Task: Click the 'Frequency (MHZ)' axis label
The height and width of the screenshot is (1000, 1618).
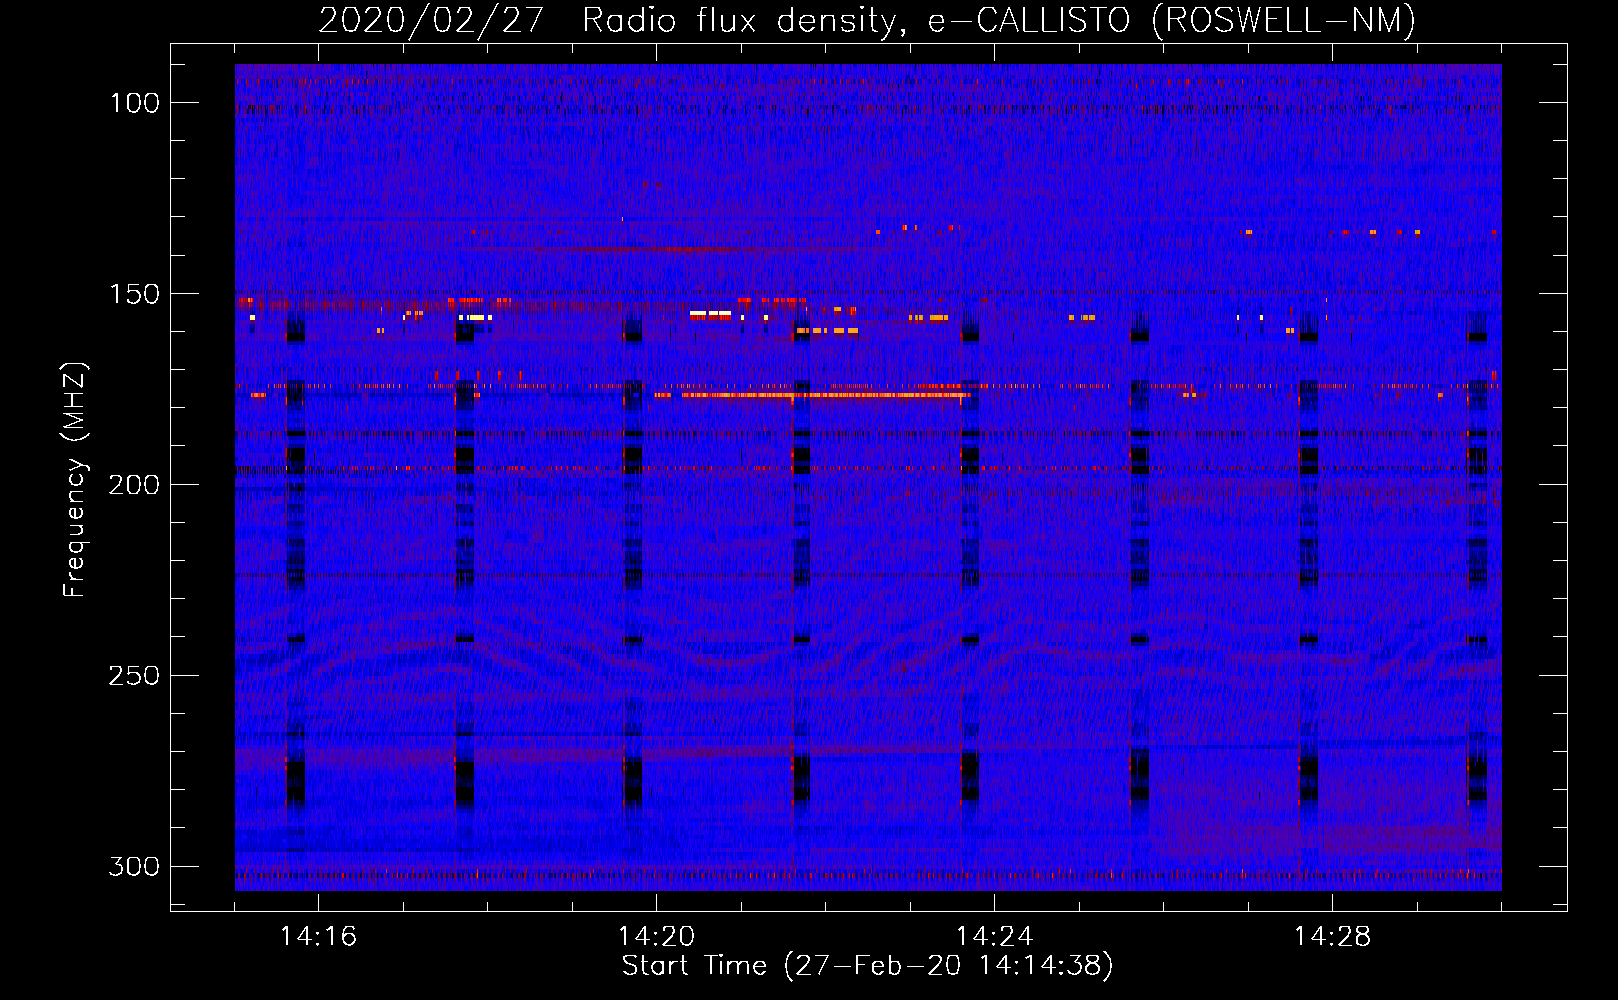Action: (x=75, y=480)
